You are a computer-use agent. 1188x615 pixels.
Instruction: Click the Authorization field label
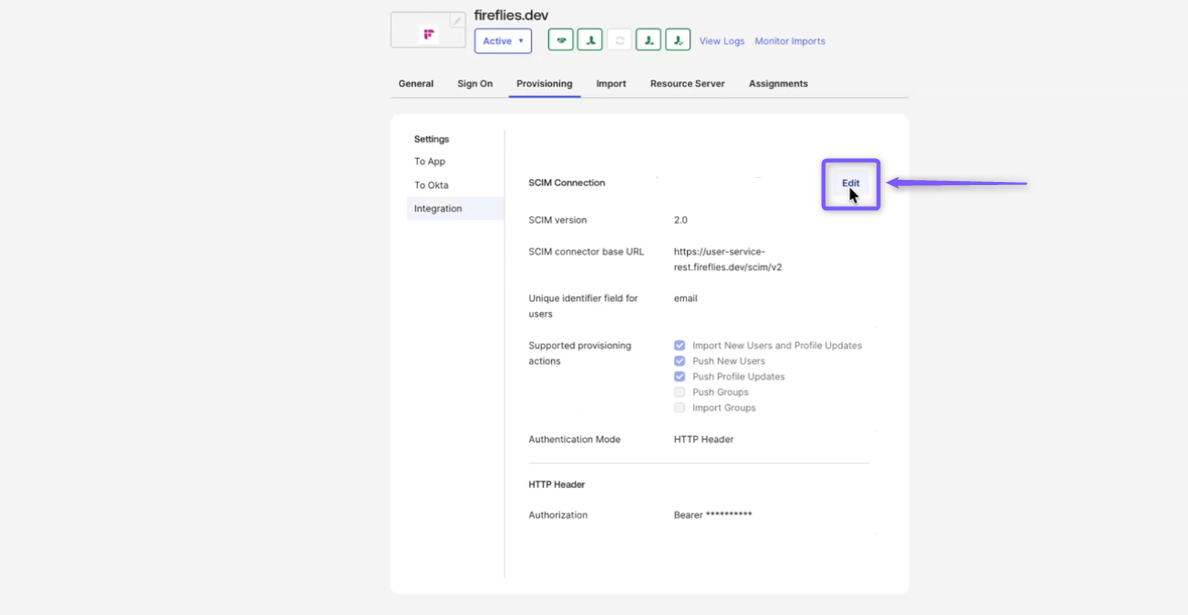point(558,515)
